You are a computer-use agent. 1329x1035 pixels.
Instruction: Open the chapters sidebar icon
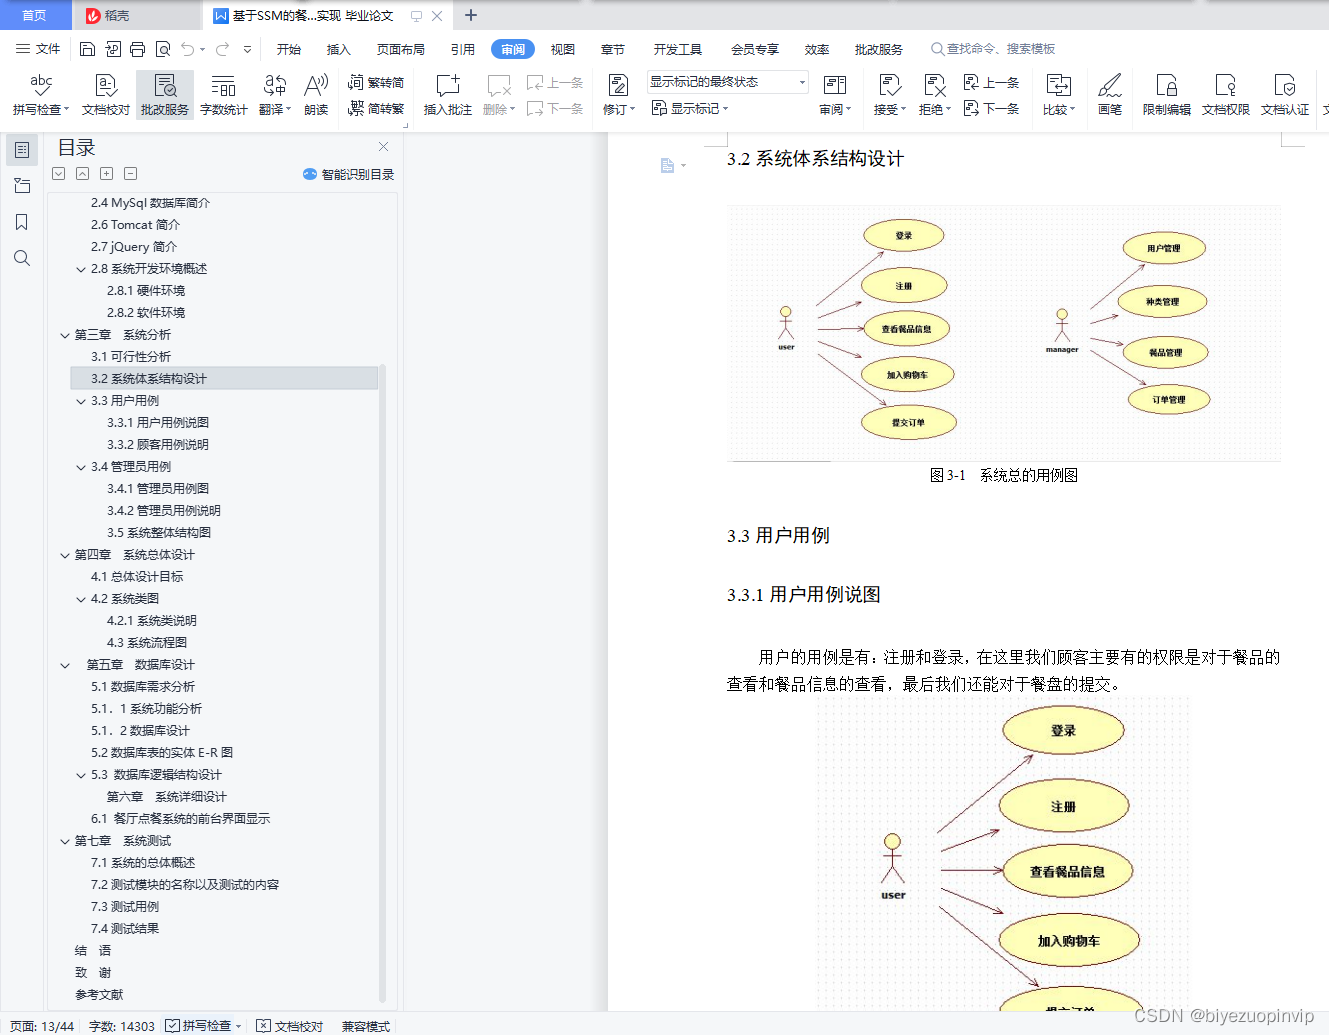tap(22, 186)
